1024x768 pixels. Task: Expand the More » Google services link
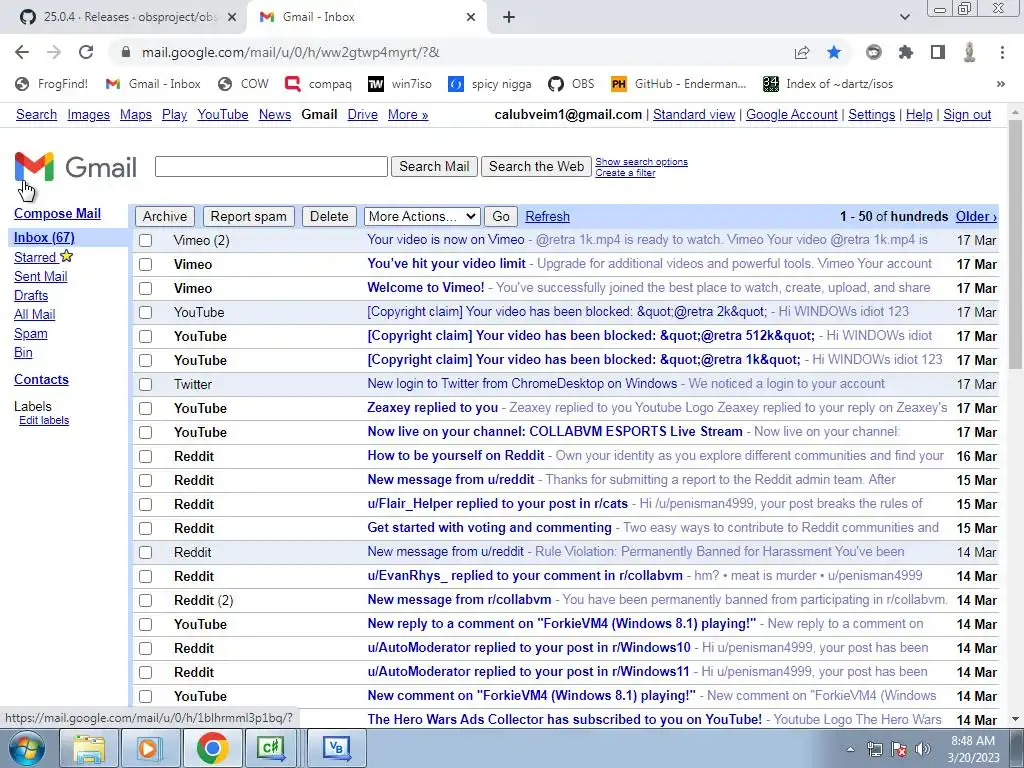click(408, 114)
